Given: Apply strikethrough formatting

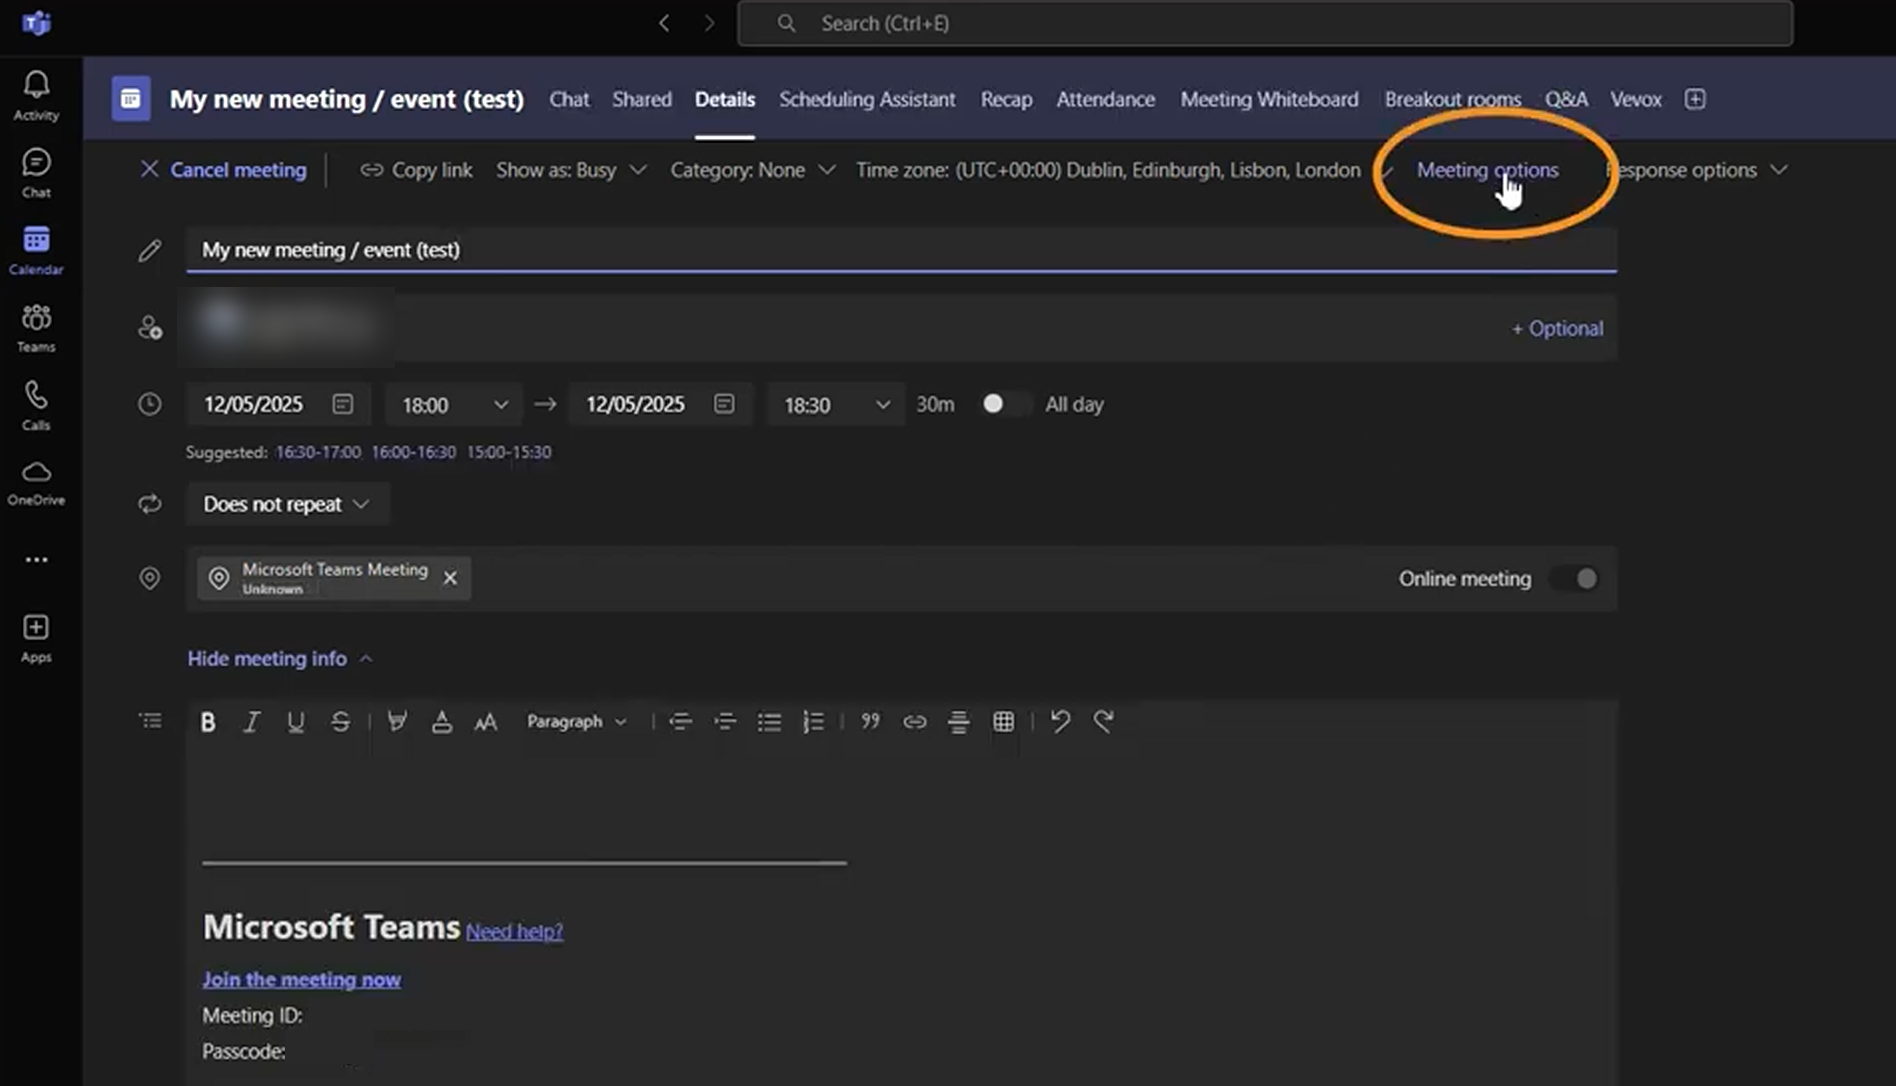Looking at the screenshot, I should (x=340, y=722).
